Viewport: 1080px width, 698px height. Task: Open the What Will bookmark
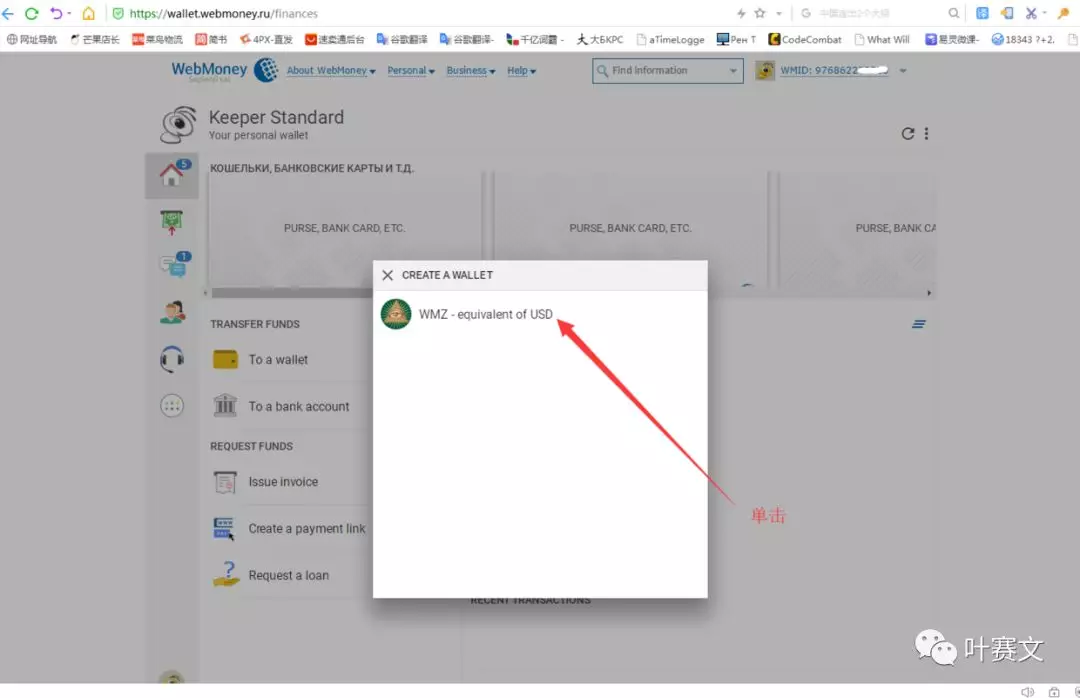(x=882, y=39)
